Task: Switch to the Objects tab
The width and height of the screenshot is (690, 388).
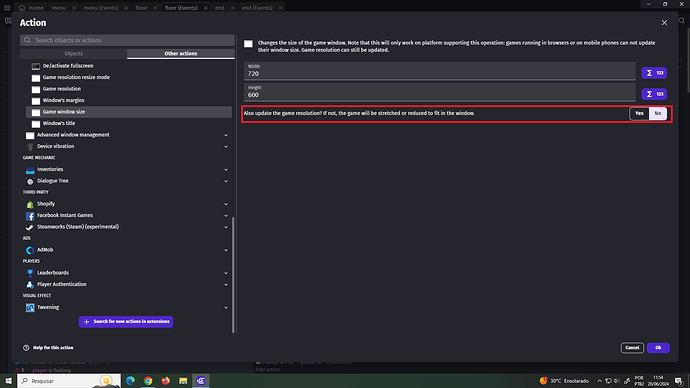Action: [73, 54]
